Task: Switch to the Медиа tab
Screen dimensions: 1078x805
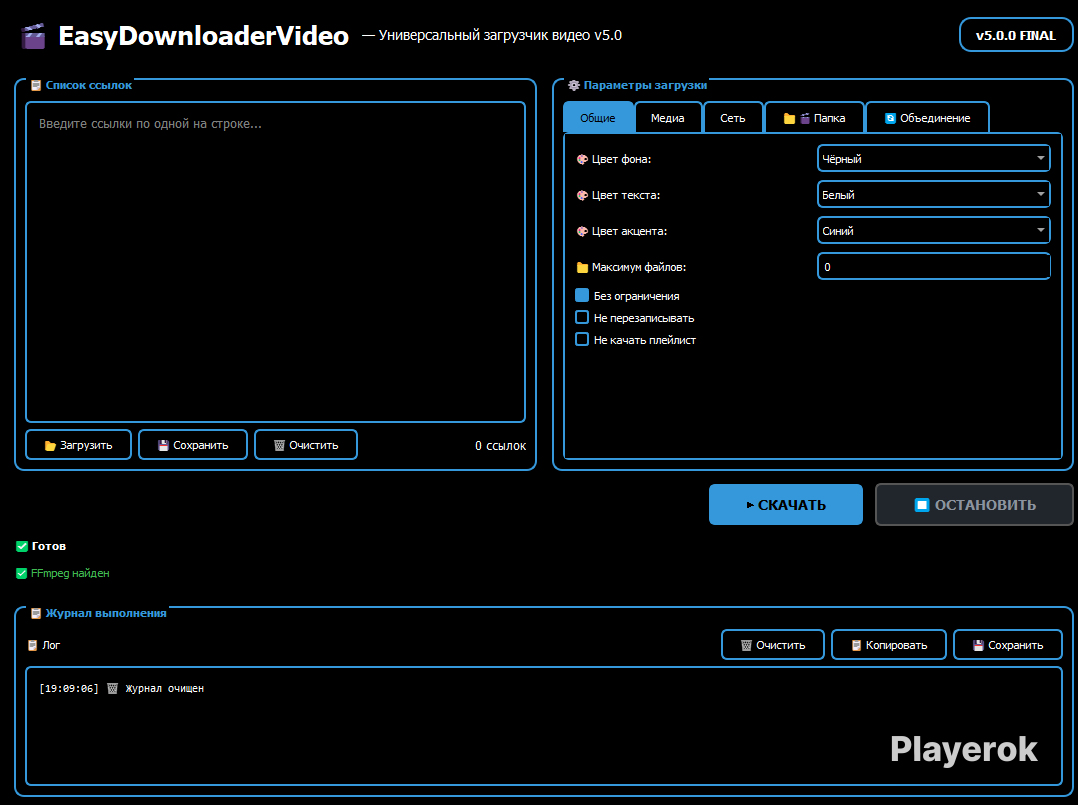Action: (668, 118)
